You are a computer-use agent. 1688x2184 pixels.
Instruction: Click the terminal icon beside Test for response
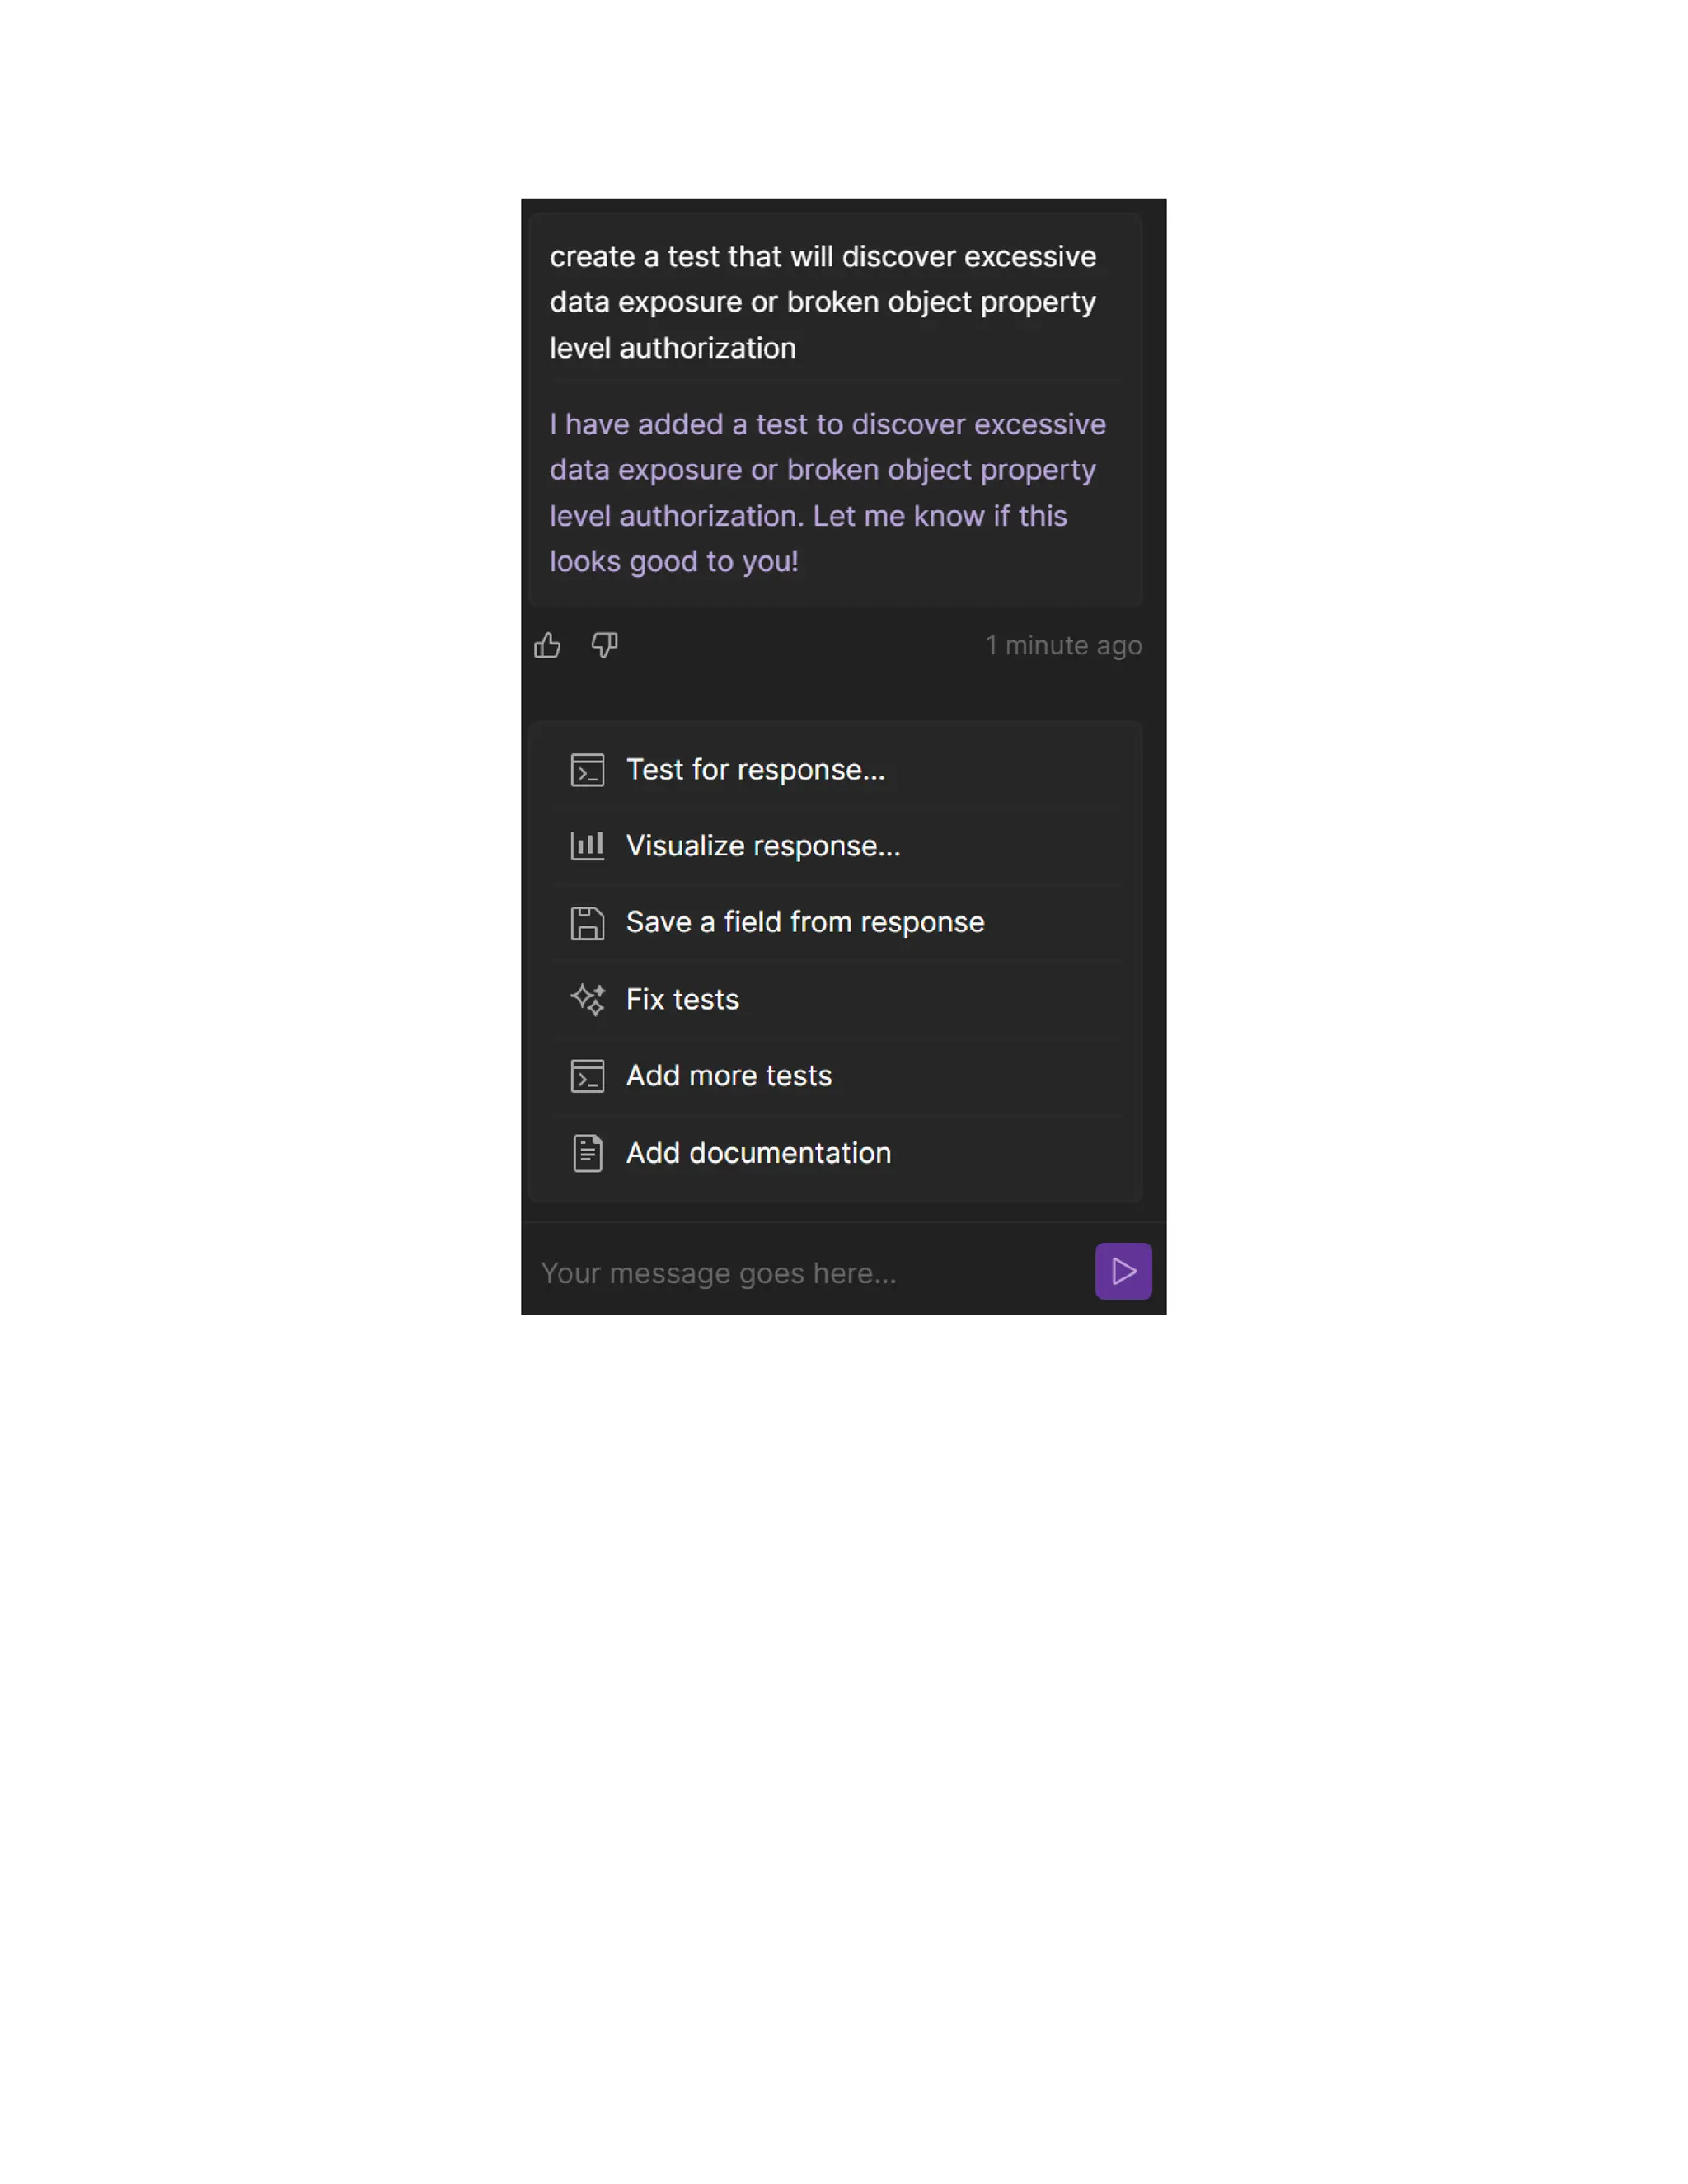587,770
